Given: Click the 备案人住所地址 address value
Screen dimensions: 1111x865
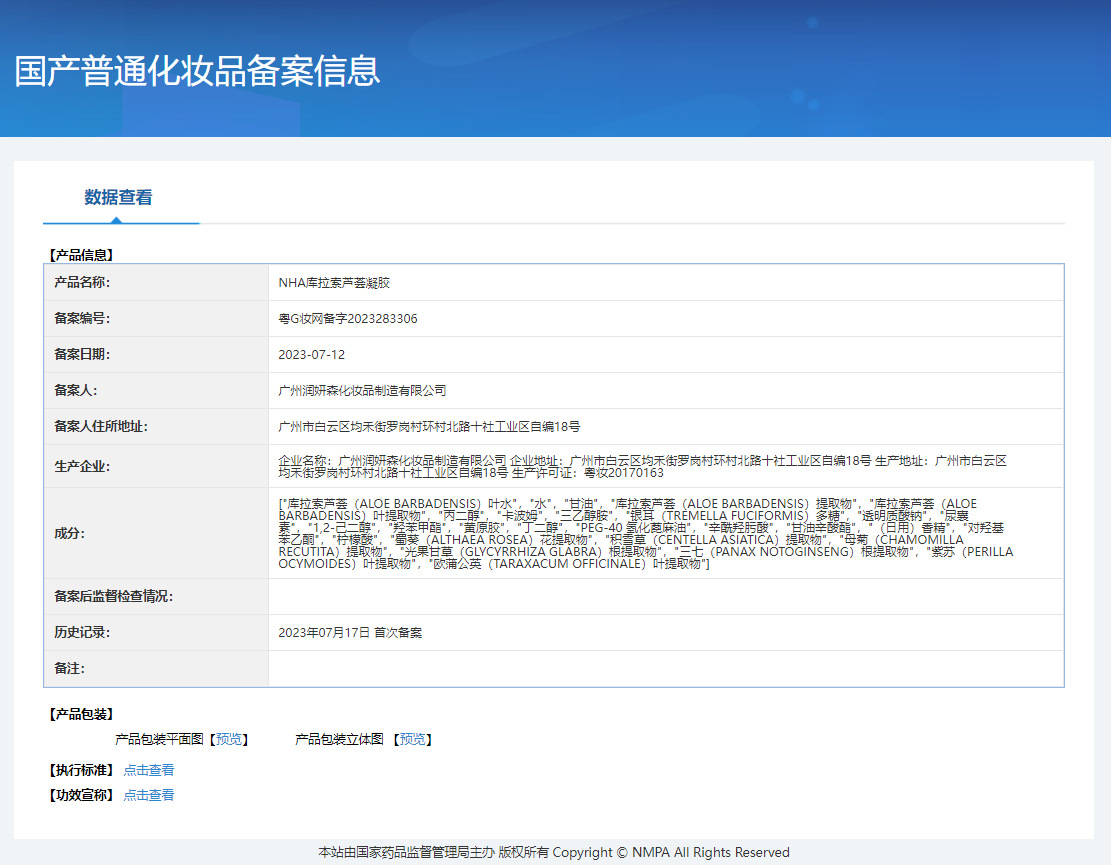Looking at the screenshot, I should pyautogui.click(x=429, y=427).
